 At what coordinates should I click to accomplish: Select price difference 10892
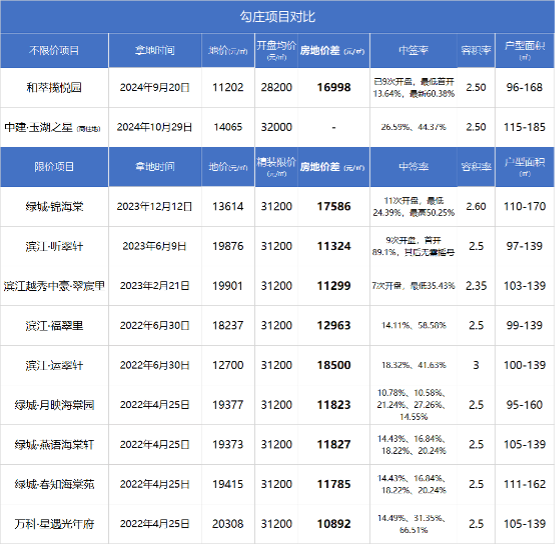pyautogui.click(x=334, y=524)
